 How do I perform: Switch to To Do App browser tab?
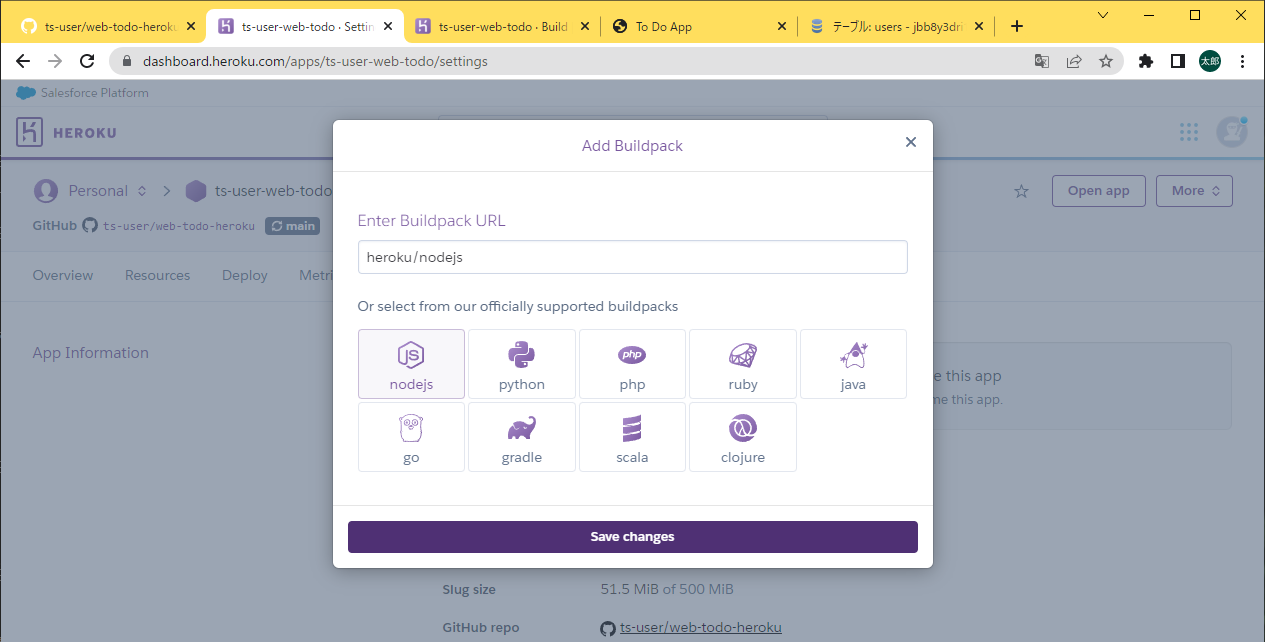click(697, 27)
